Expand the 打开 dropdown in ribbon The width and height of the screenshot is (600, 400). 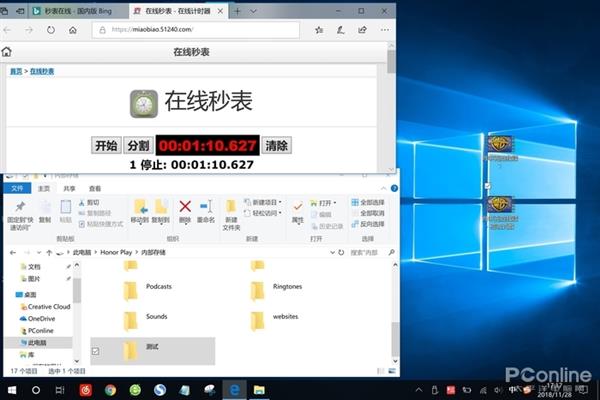pos(324,202)
